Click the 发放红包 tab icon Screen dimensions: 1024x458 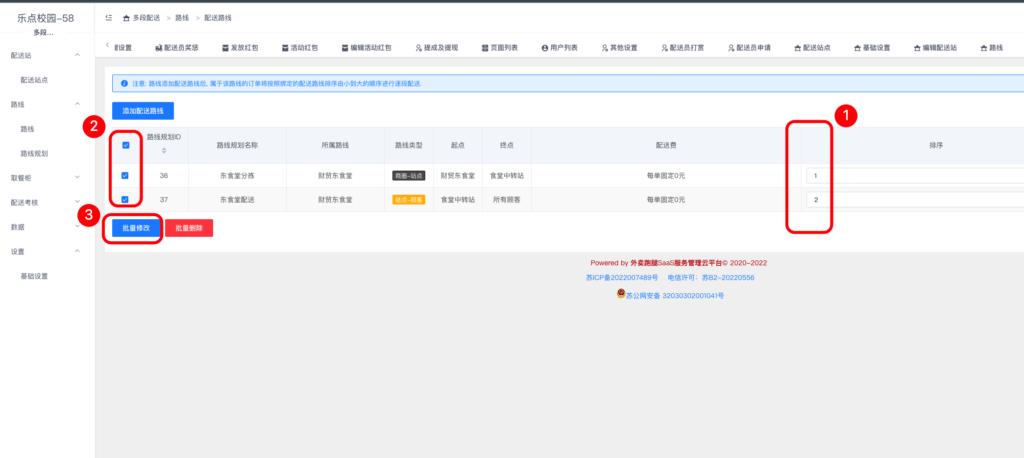click(224, 48)
